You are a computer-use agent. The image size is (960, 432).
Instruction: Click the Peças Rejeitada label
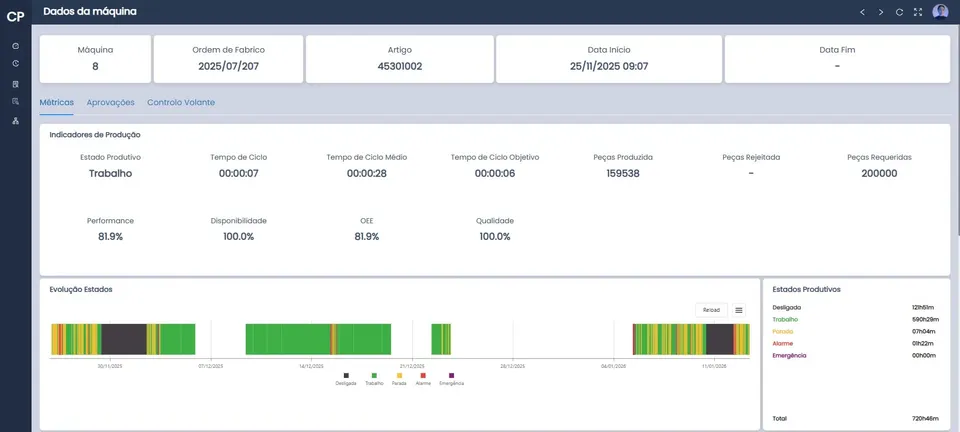coord(751,157)
